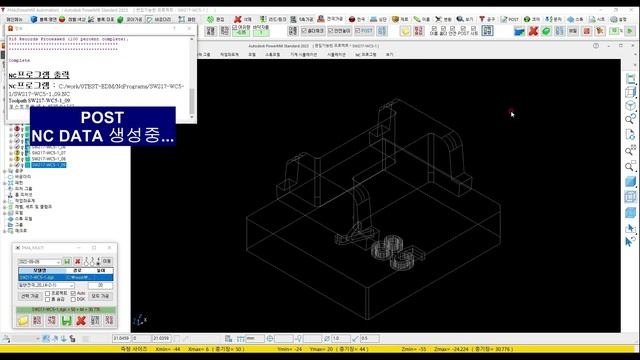Select the SW217-WC5-1_09 toolpath in tree

click(49, 165)
